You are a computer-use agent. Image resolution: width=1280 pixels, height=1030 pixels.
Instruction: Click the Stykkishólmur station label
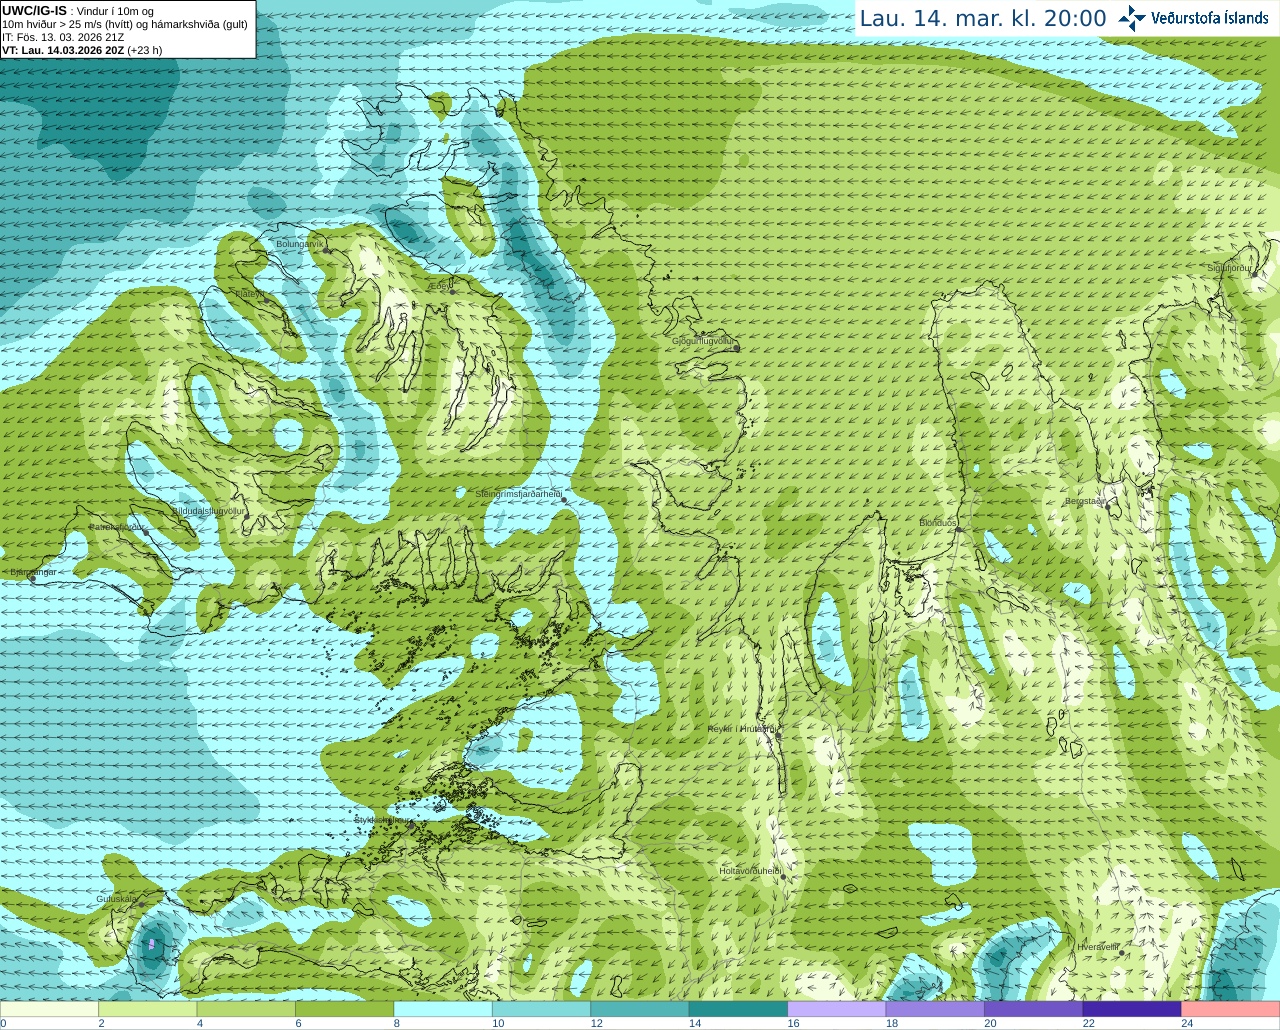(x=383, y=820)
